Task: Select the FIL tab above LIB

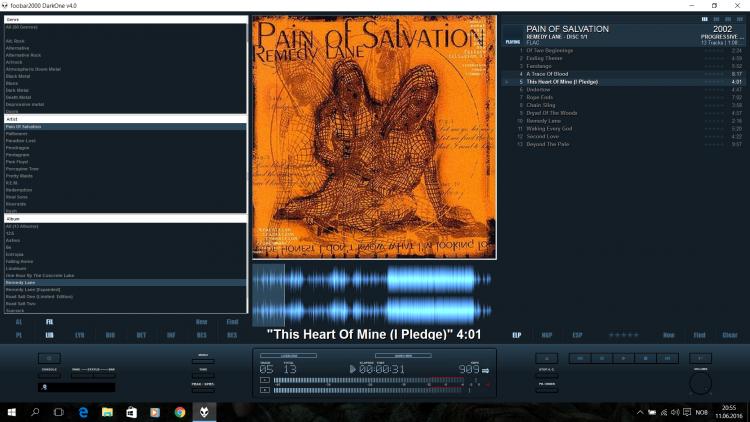Action: (49, 322)
